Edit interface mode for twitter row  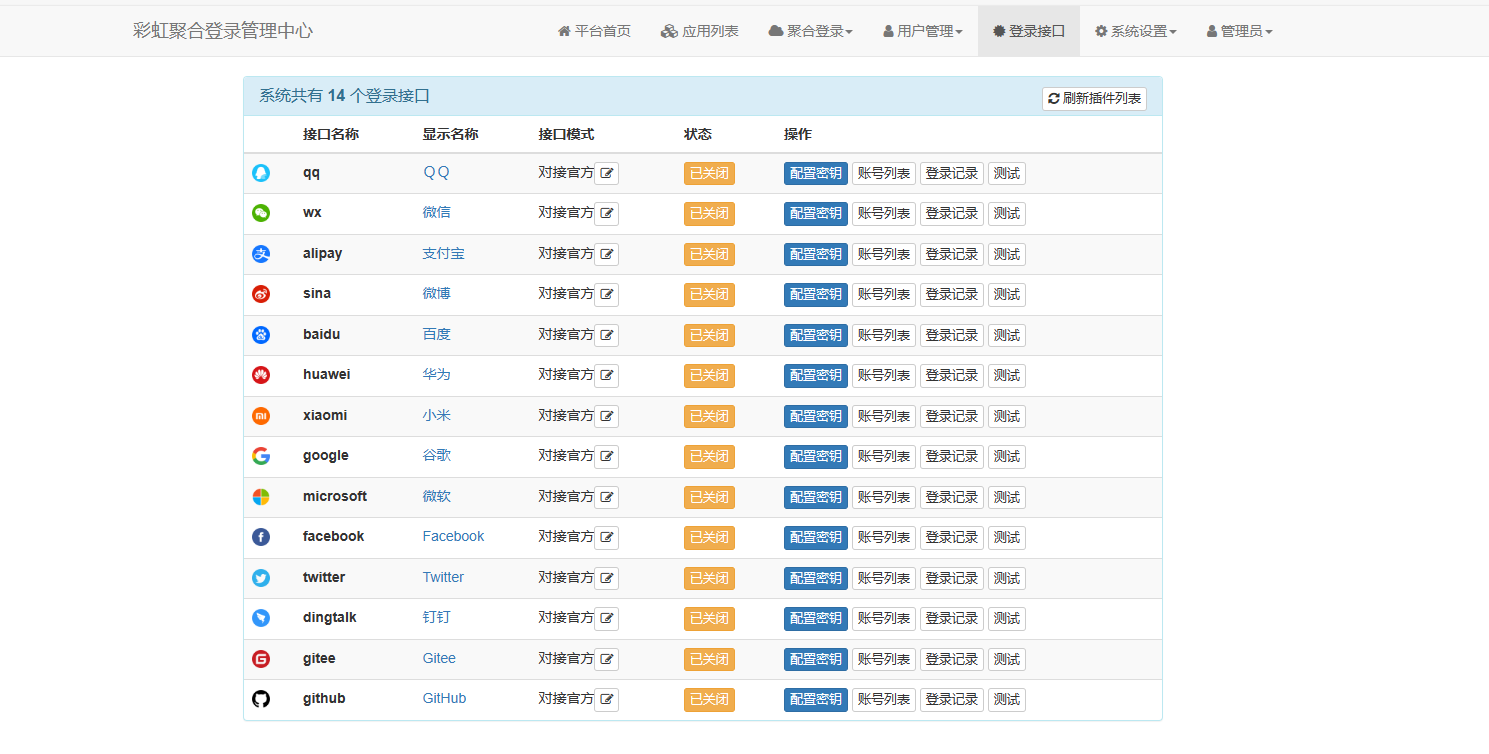pos(607,578)
